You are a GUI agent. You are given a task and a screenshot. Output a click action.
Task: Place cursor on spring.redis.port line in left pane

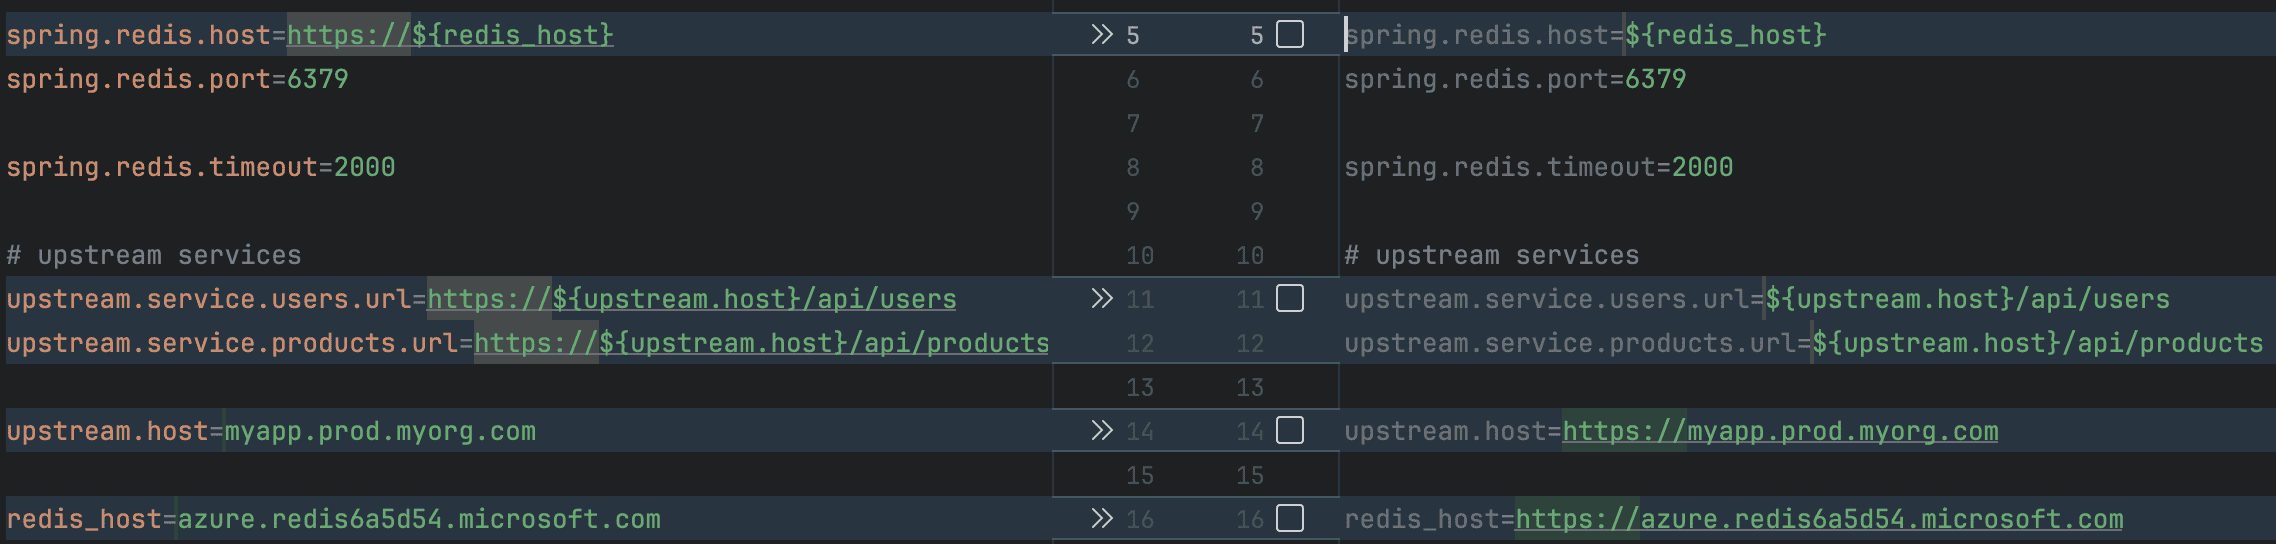pos(177,80)
